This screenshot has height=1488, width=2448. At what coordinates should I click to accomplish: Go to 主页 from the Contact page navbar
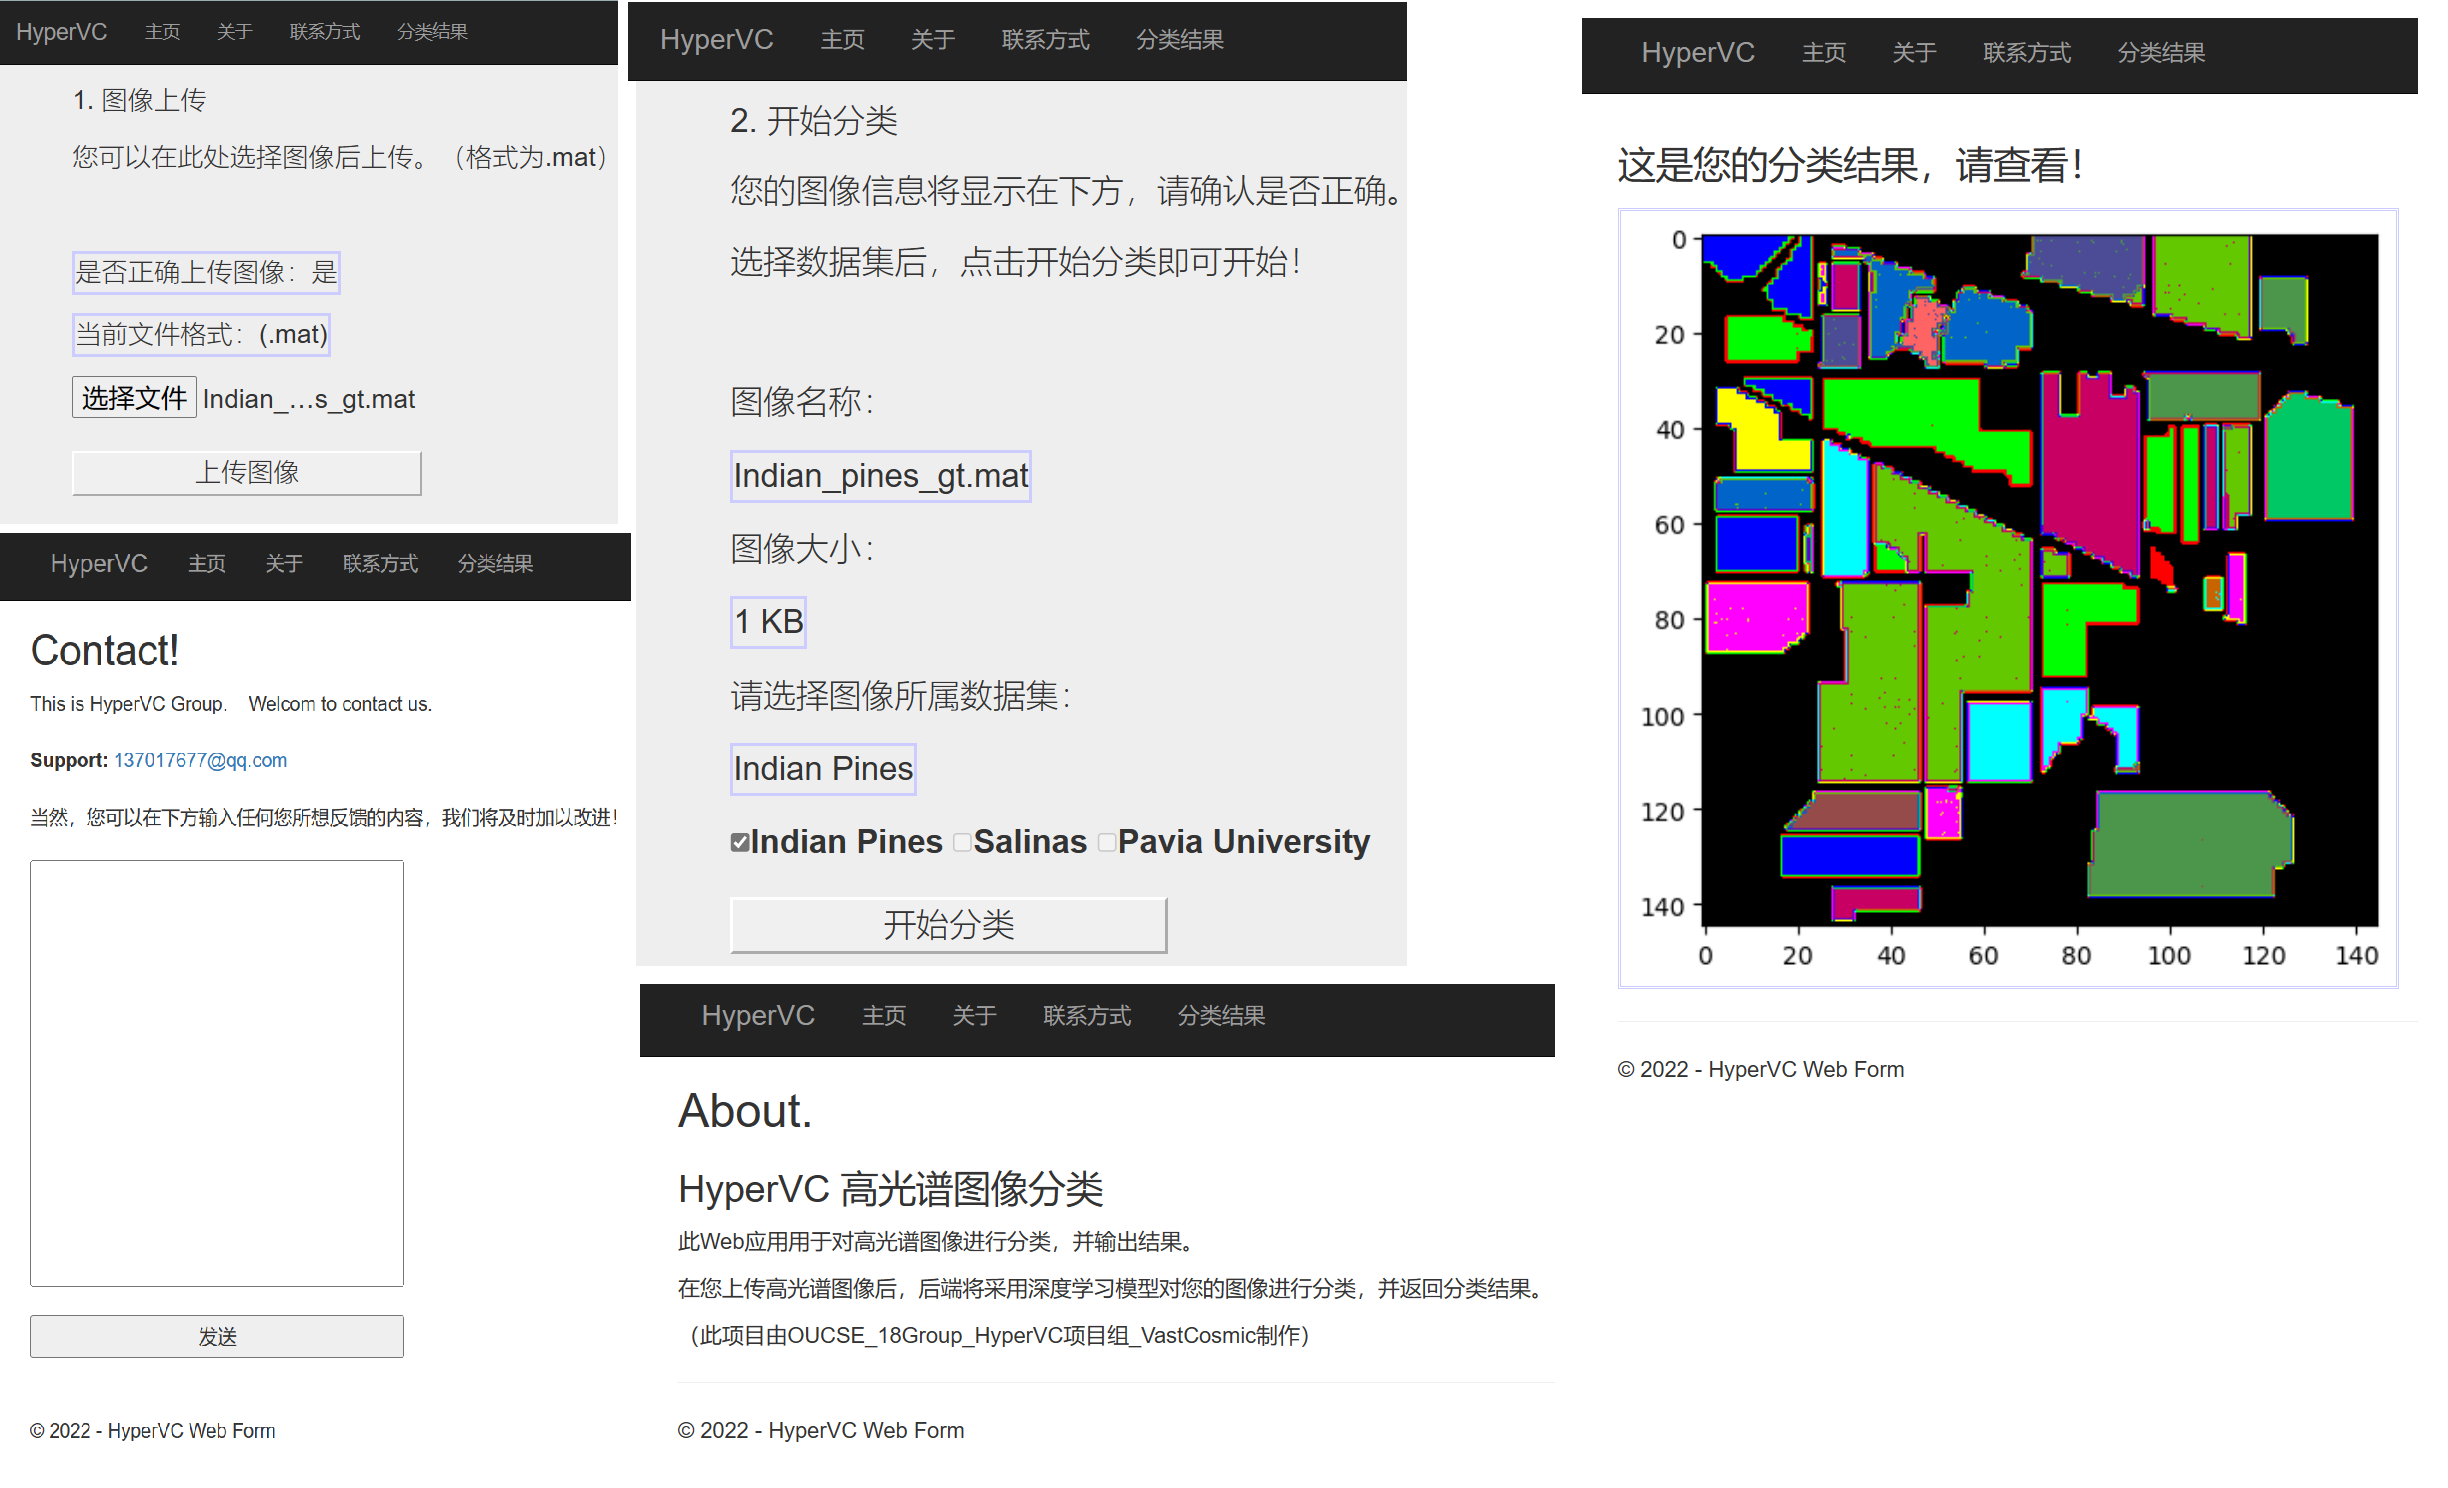pos(207,564)
